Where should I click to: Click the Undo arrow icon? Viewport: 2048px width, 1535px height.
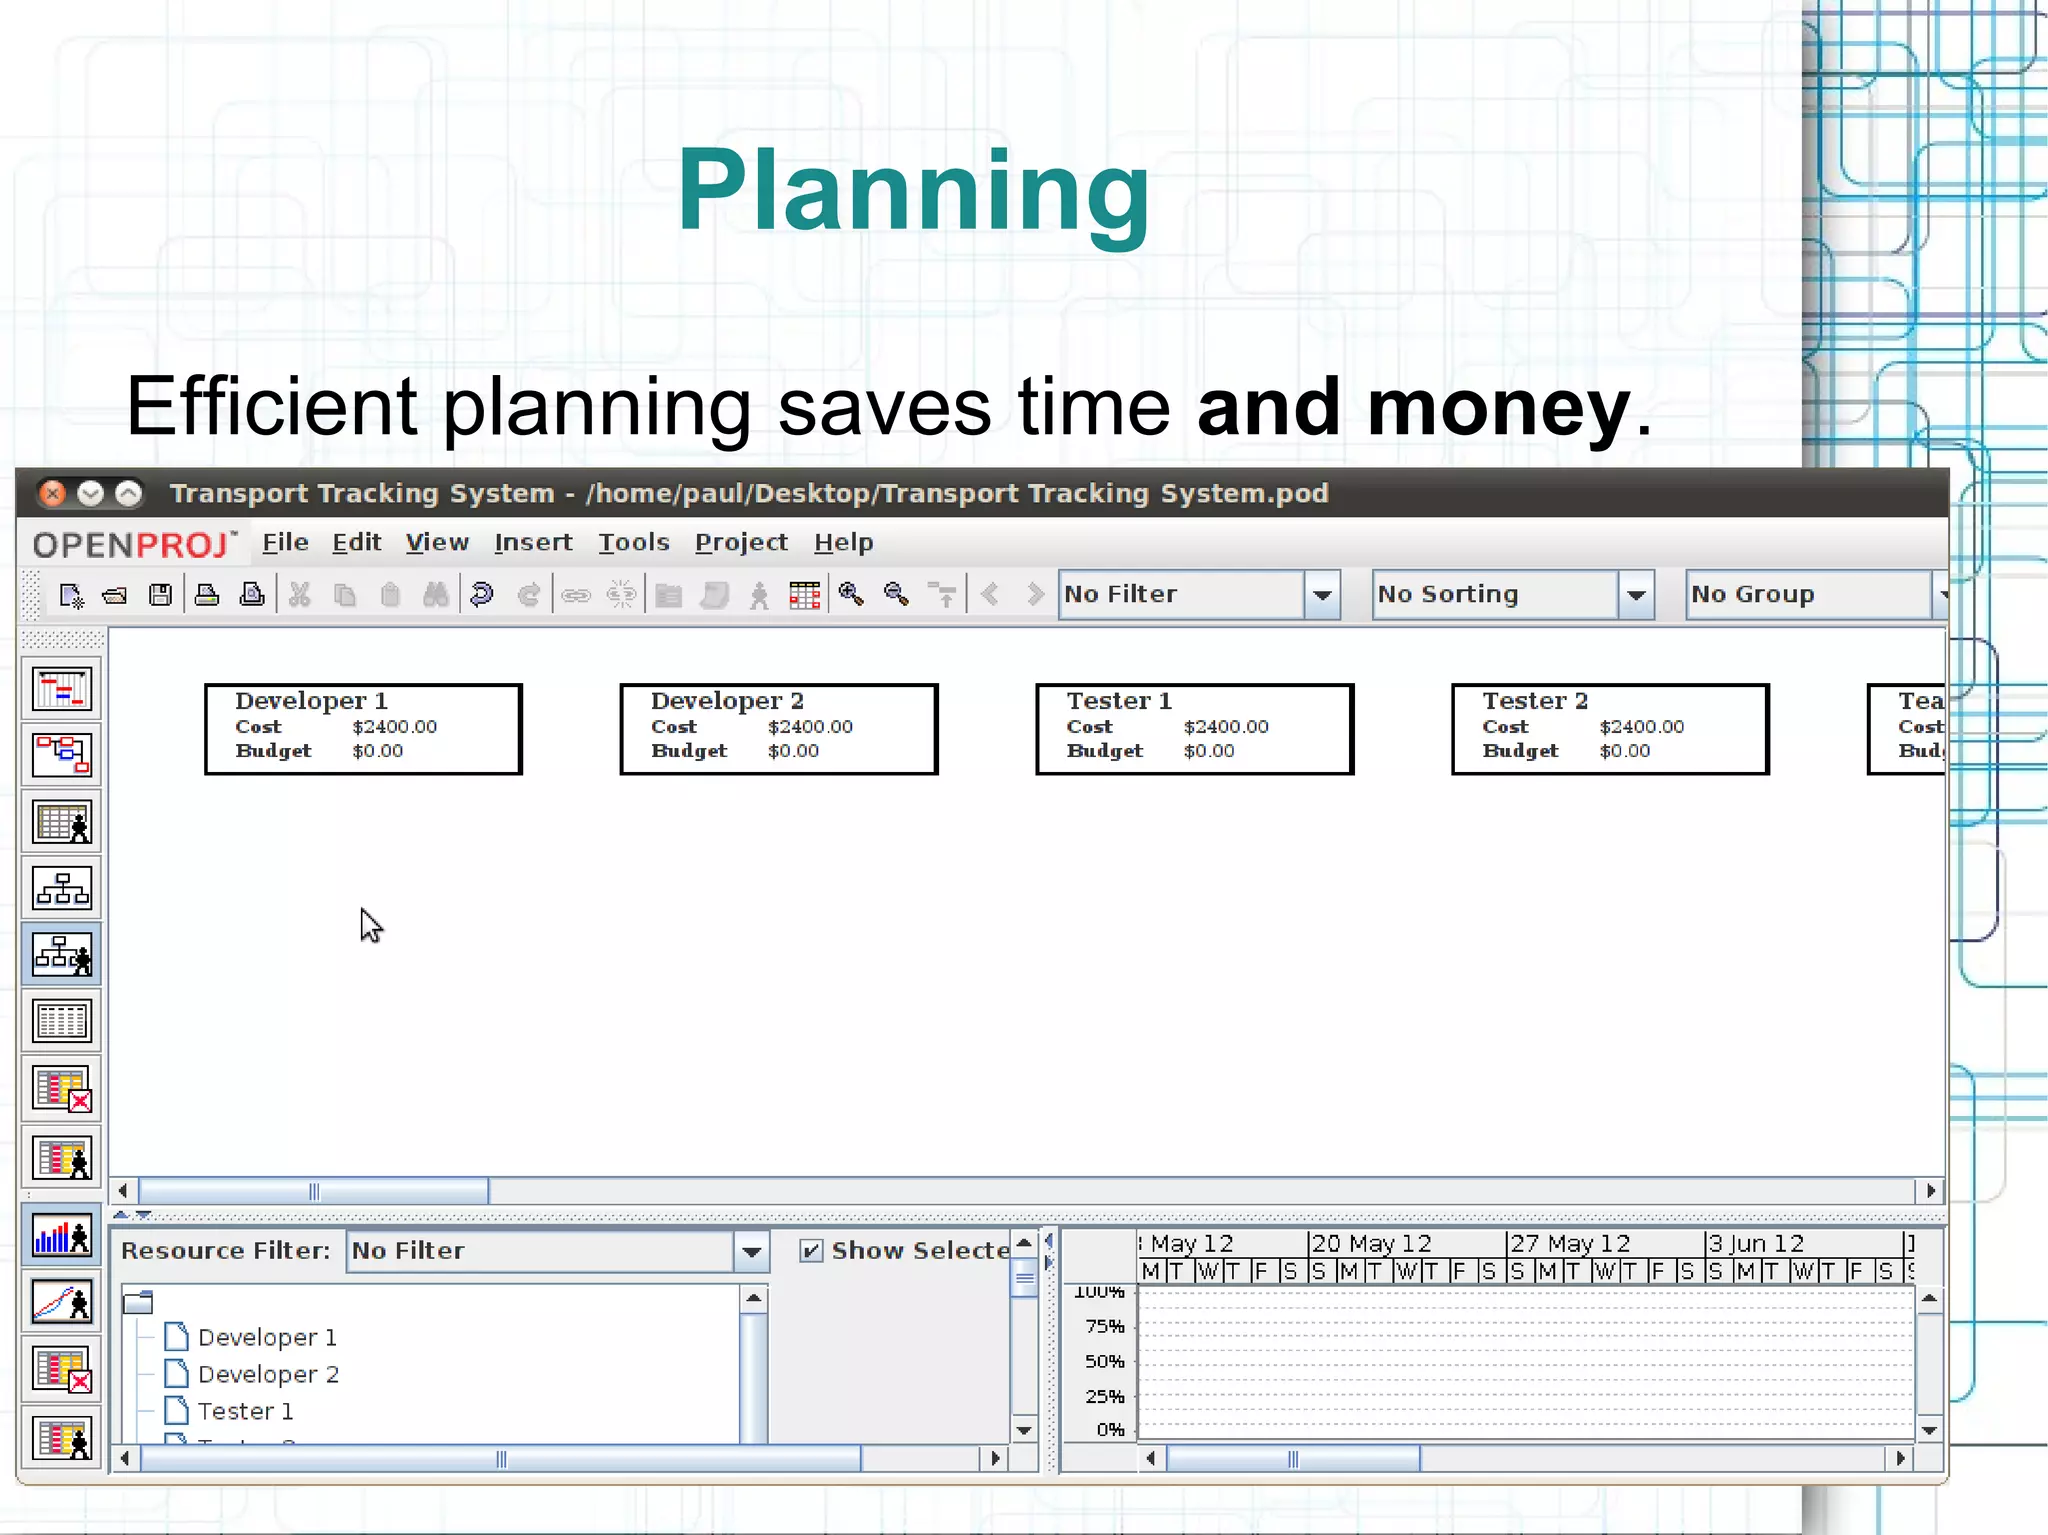[482, 596]
